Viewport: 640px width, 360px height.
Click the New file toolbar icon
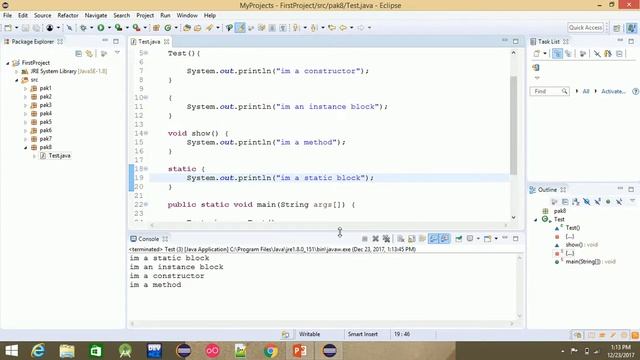click(x=8, y=28)
